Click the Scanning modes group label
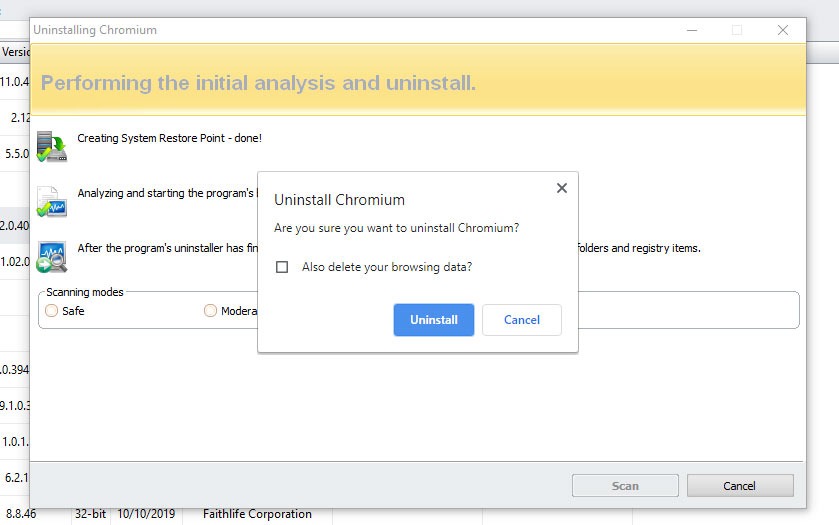839x525 pixels. pos(85,292)
